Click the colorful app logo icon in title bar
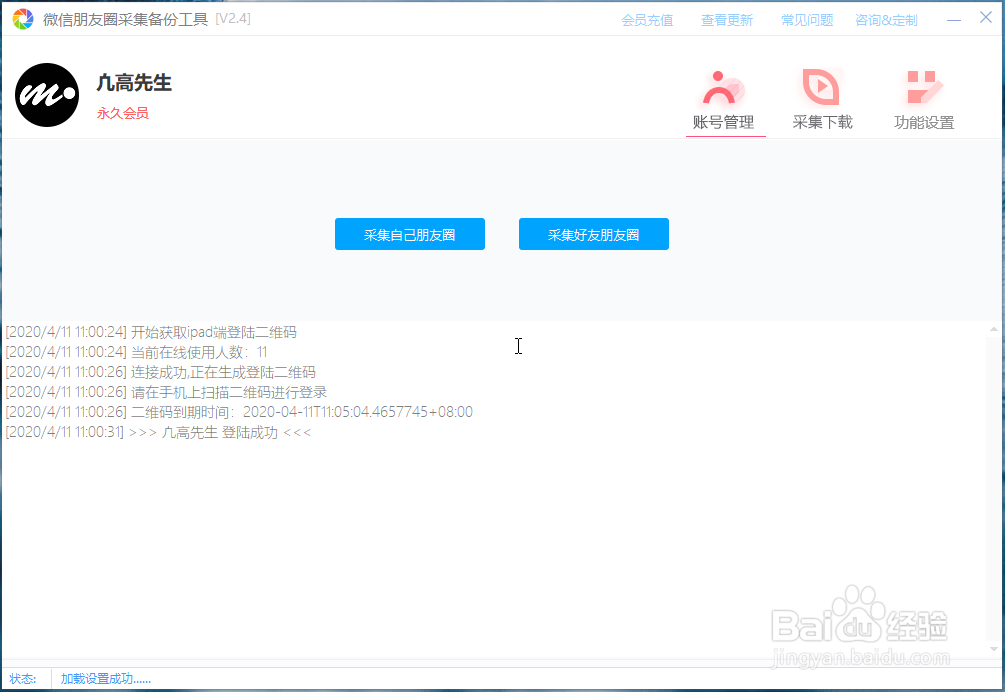 pyautogui.click(x=22, y=19)
